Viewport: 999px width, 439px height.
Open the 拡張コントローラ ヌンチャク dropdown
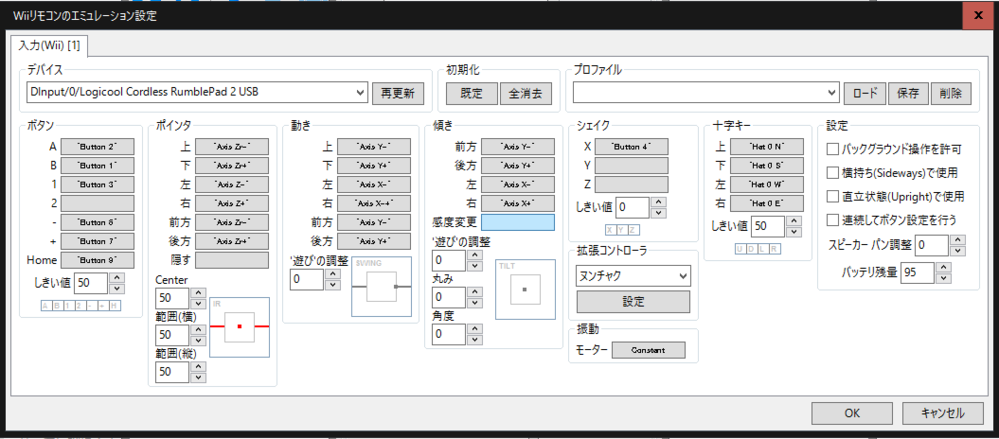[x=633, y=275]
